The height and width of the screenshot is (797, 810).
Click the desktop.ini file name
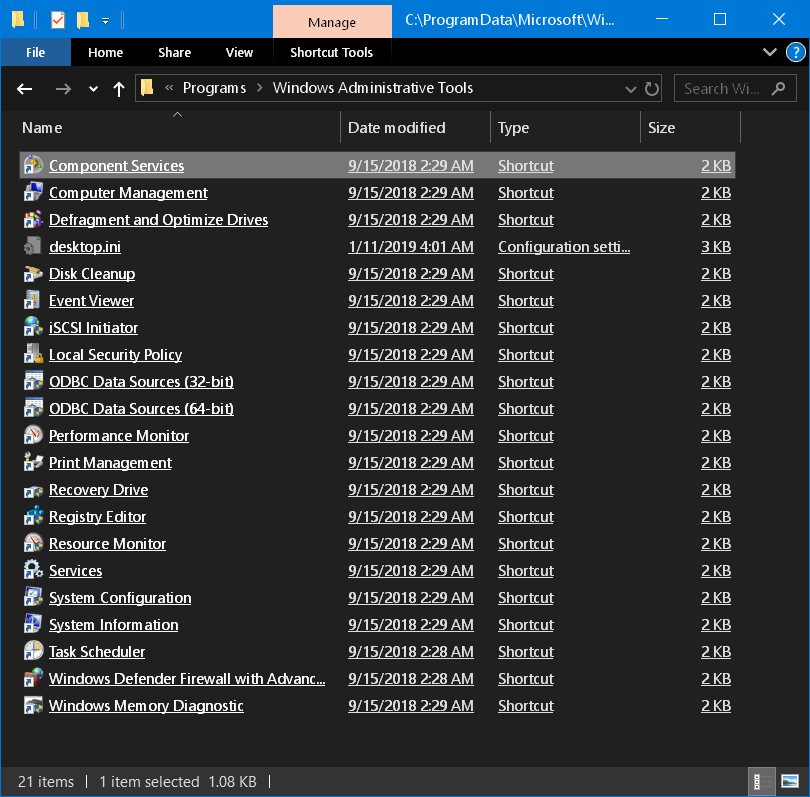(85, 247)
